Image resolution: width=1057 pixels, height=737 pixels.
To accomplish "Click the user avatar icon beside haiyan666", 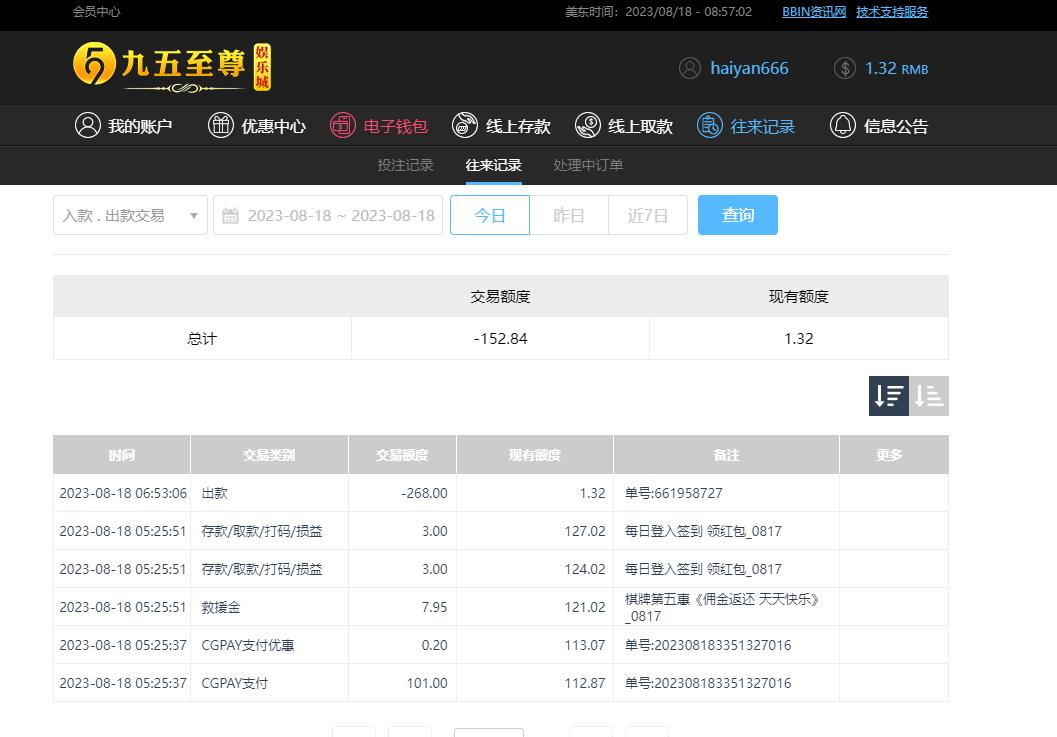I will click(x=690, y=68).
